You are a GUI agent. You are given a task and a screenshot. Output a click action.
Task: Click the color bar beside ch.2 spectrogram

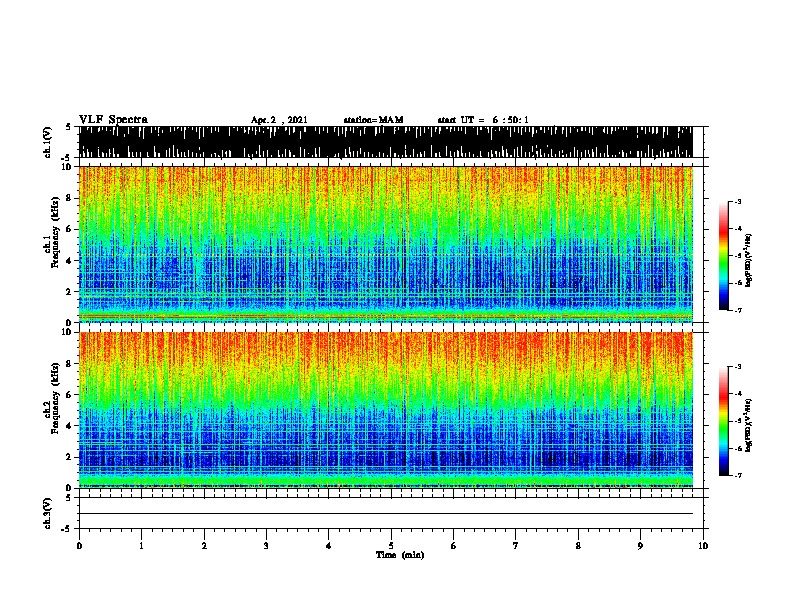click(723, 421)
